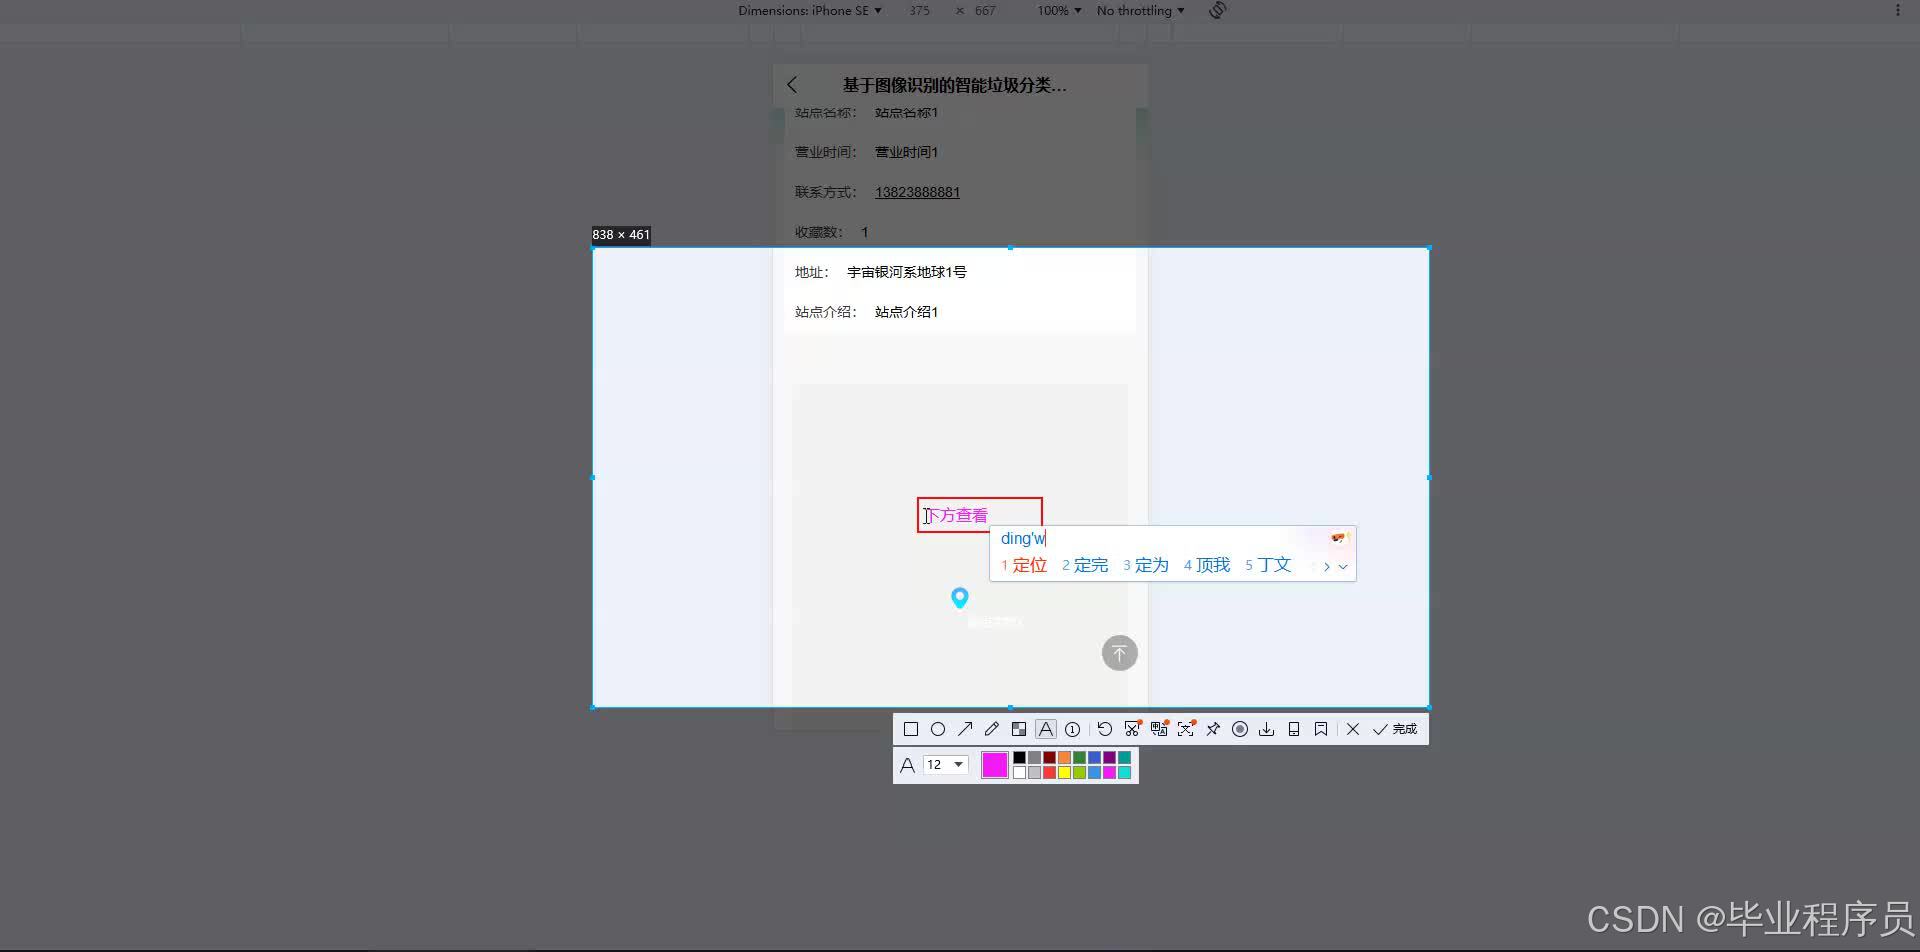Click the 营业时间1 value text
The height and width of the screenshot is (952, 1920).
906,152
